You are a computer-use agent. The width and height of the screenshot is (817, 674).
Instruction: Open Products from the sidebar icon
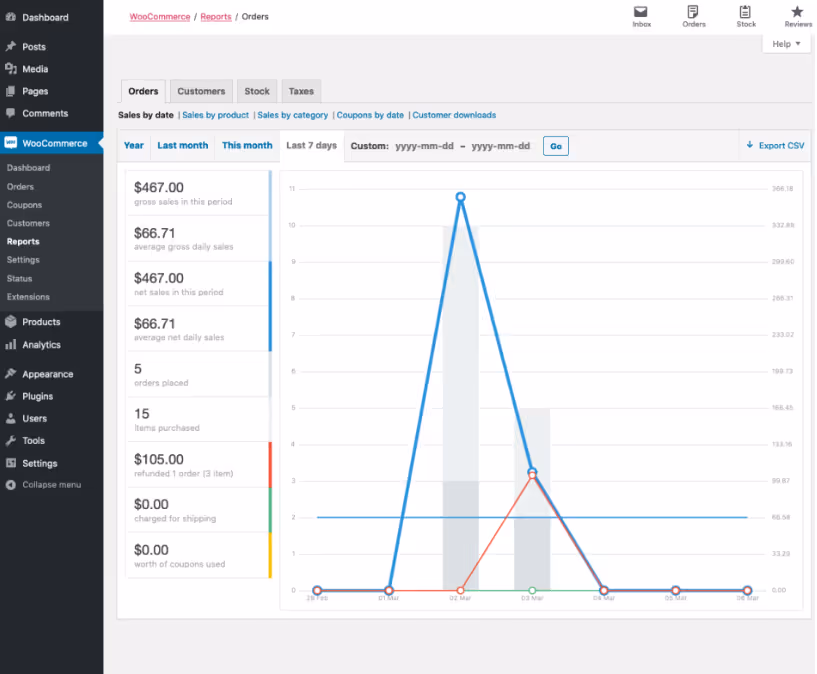pyautogui.click(x=12, y=322)
